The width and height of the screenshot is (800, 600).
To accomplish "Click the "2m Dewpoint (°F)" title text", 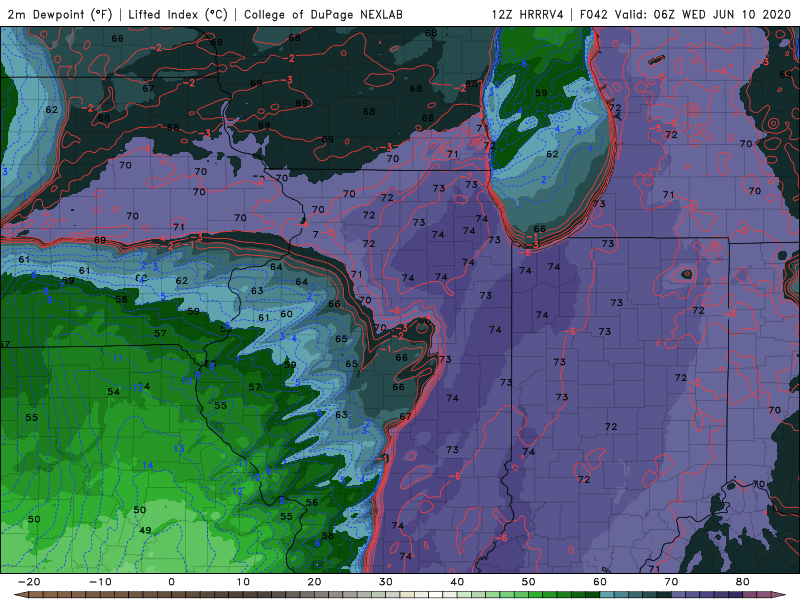I will point(60,14).
